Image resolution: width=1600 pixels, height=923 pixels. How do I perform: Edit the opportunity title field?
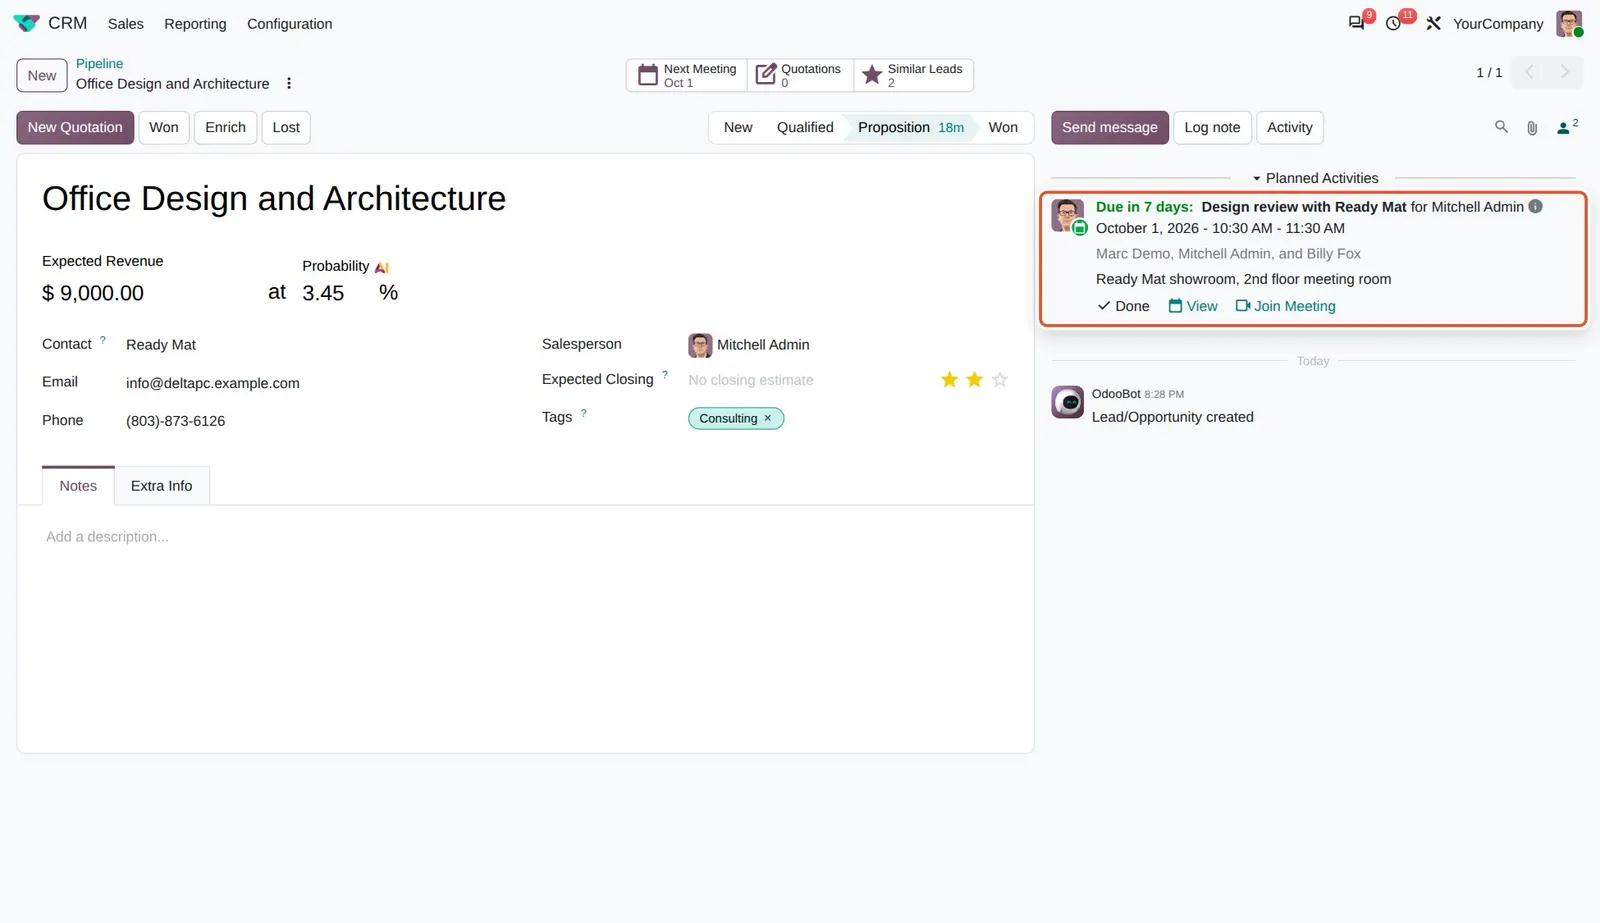point(525,199)
